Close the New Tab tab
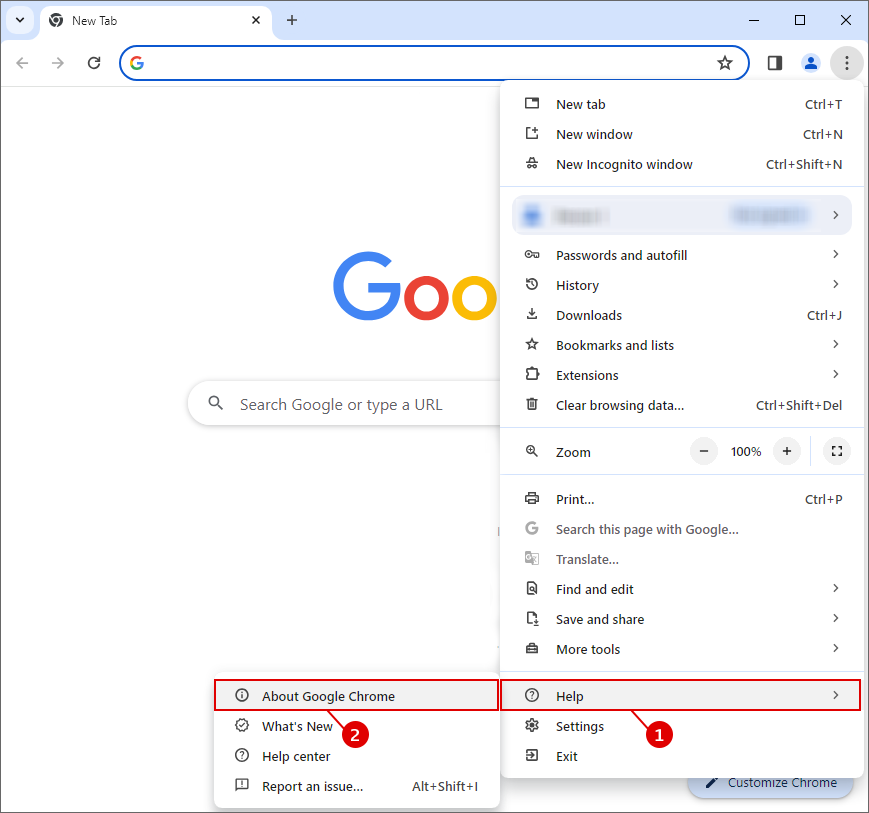Screen dimensions: 869x813 (255, 21)
